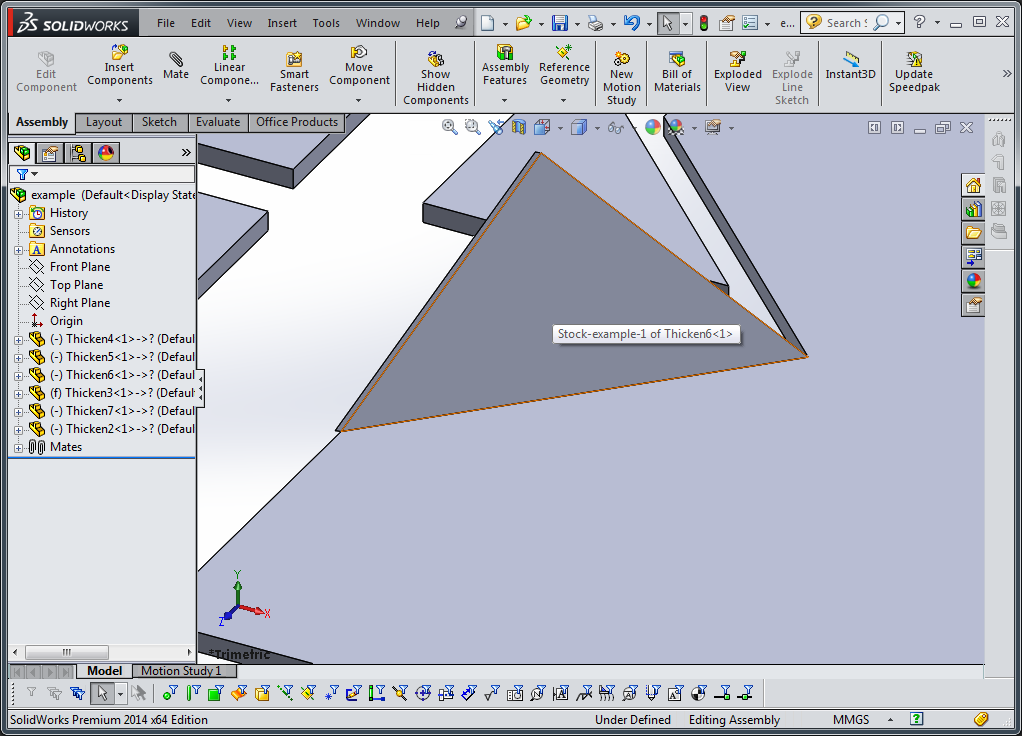The width and height of the screenshot is (1022, 736).
Task: Open the Motion Study 1 tab
Action: click(x=184, y=671)
